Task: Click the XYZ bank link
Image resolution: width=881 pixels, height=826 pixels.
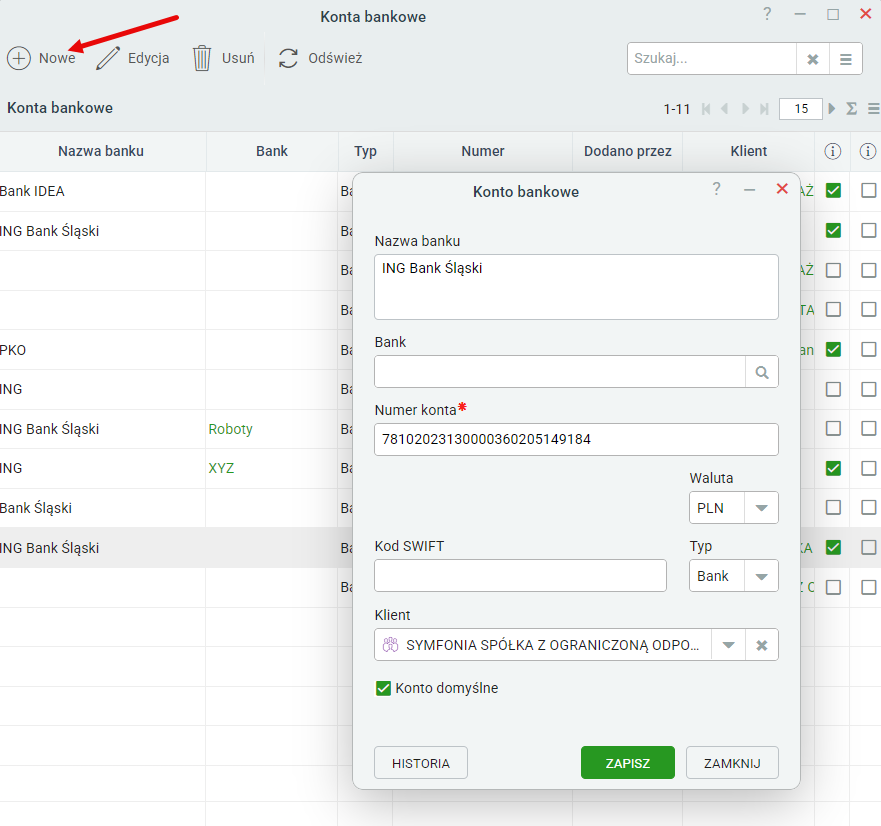Action: click(221, 468)
